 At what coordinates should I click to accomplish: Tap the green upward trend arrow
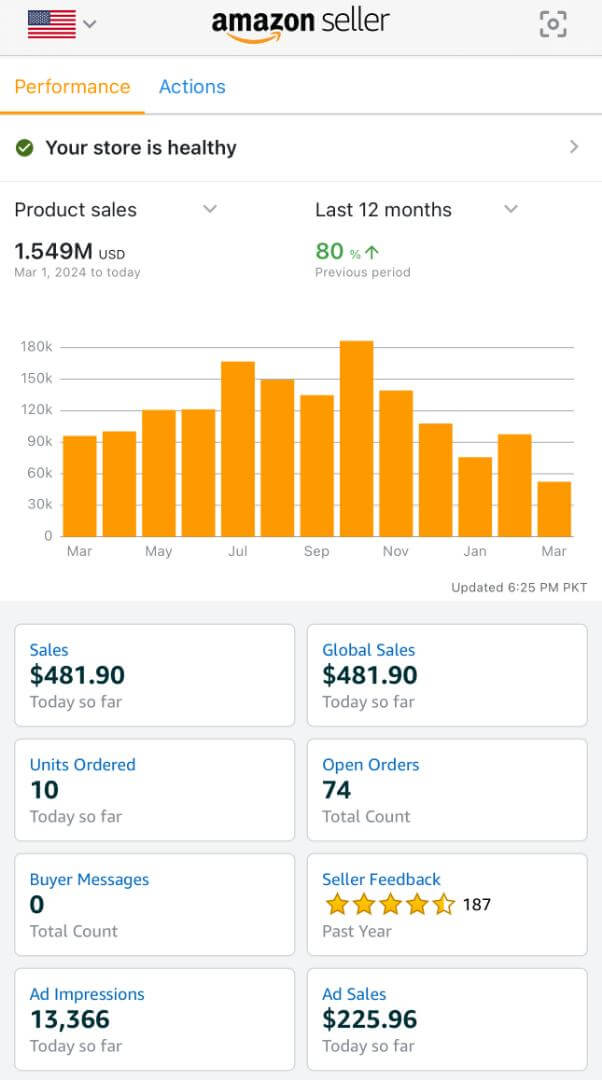pos(372,252)
